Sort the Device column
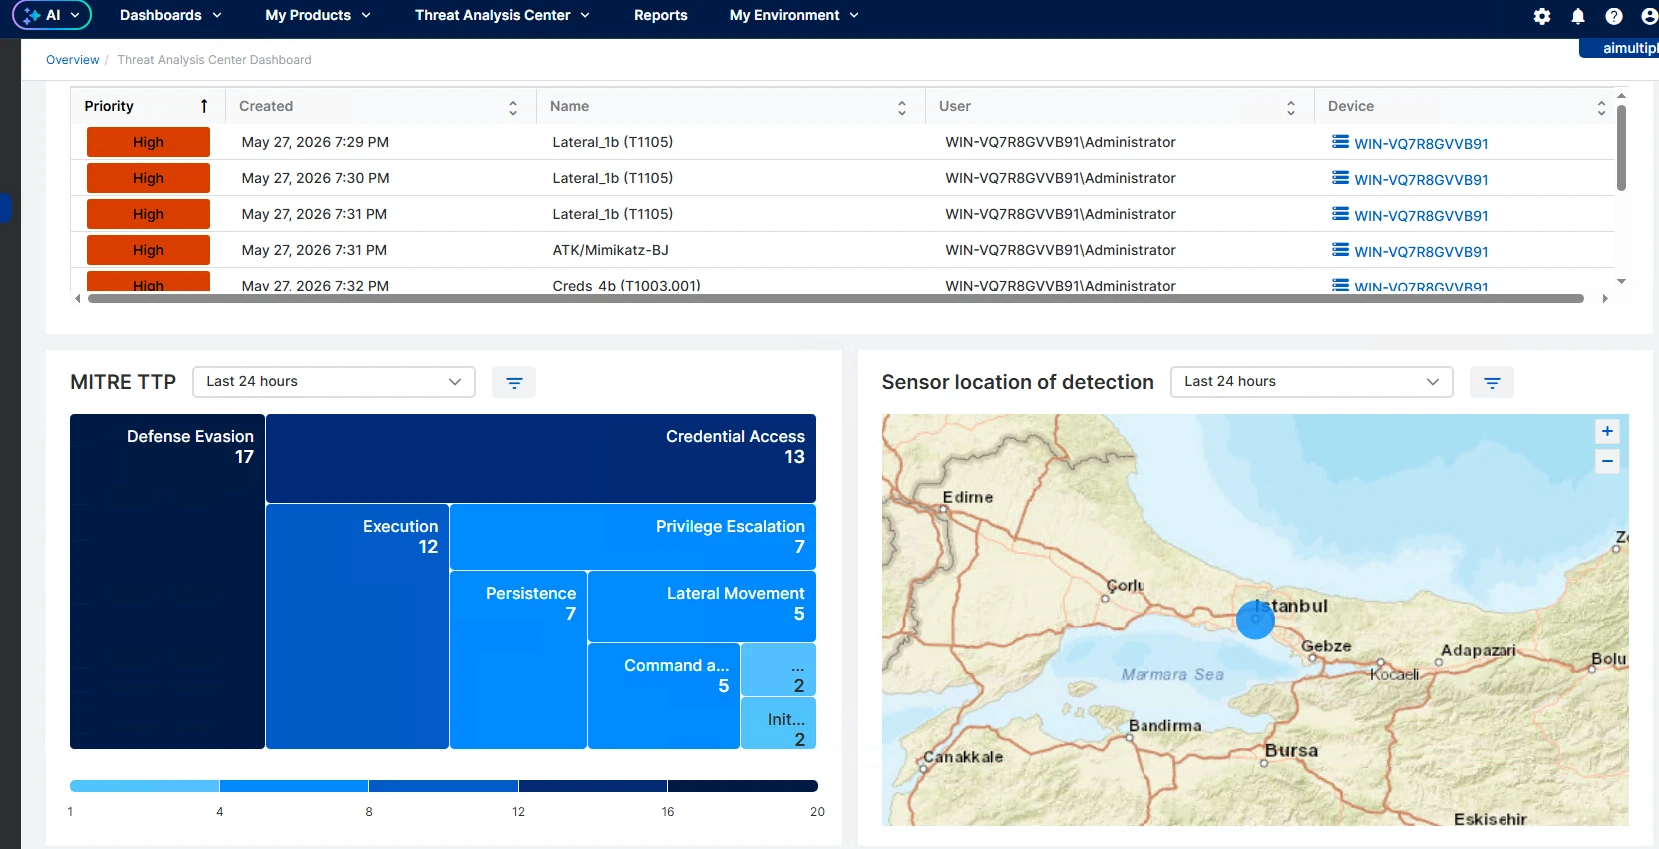The height and width of the screenshot is (849, 1659). click(x=1601, y=107)
